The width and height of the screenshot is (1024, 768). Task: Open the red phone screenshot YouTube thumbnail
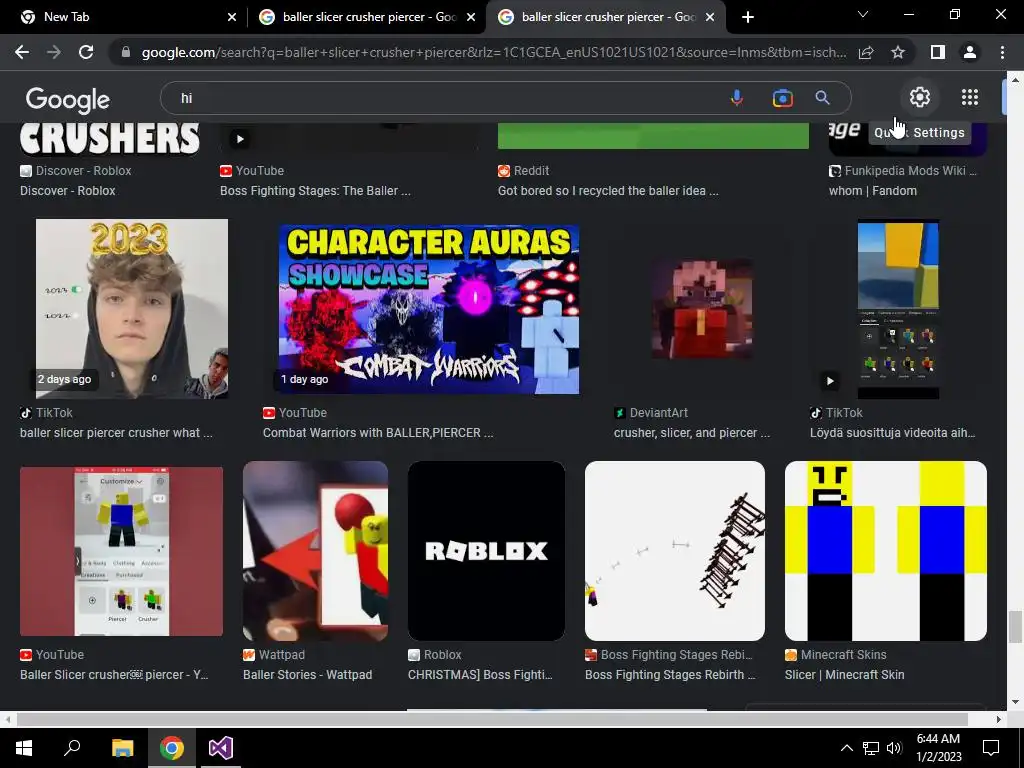121,551
